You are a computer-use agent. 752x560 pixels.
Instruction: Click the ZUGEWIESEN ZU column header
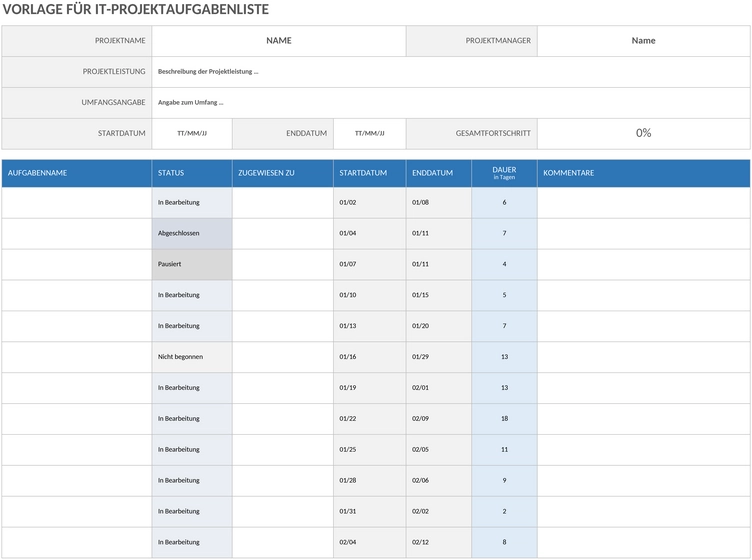[x=283, y=173]
